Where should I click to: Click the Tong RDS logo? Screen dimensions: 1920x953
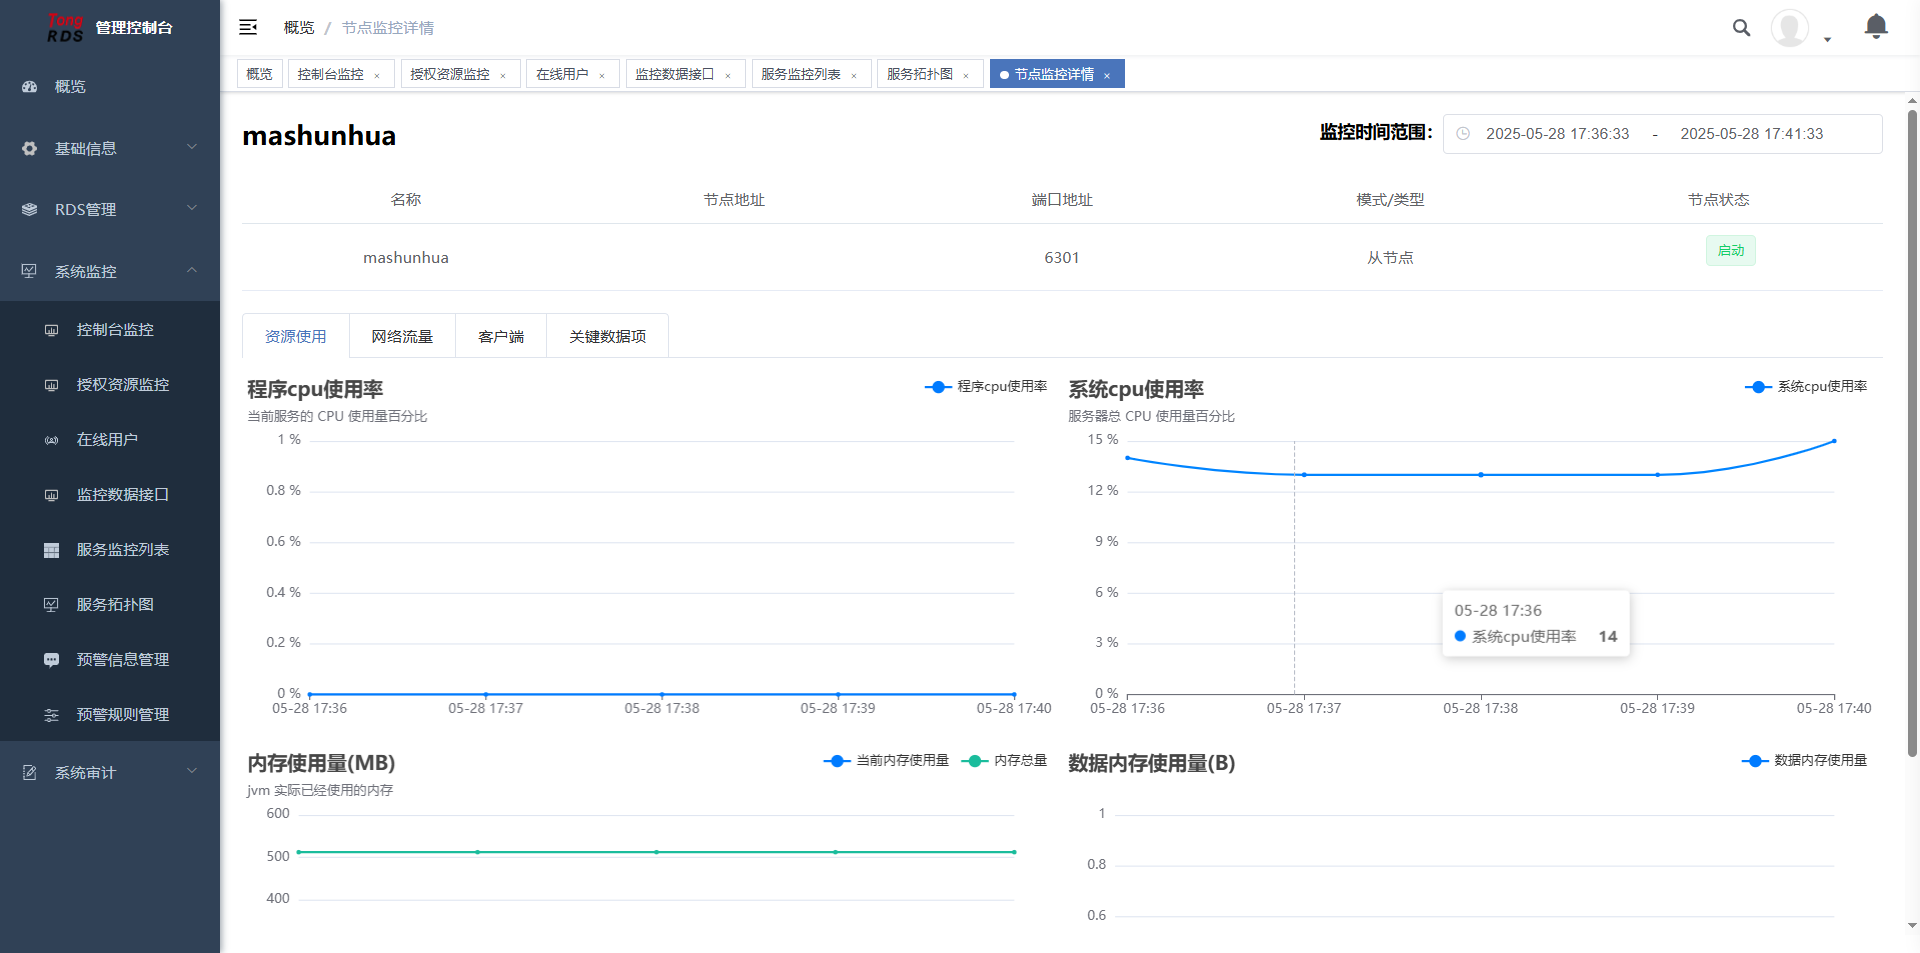[x=66, y=28]
